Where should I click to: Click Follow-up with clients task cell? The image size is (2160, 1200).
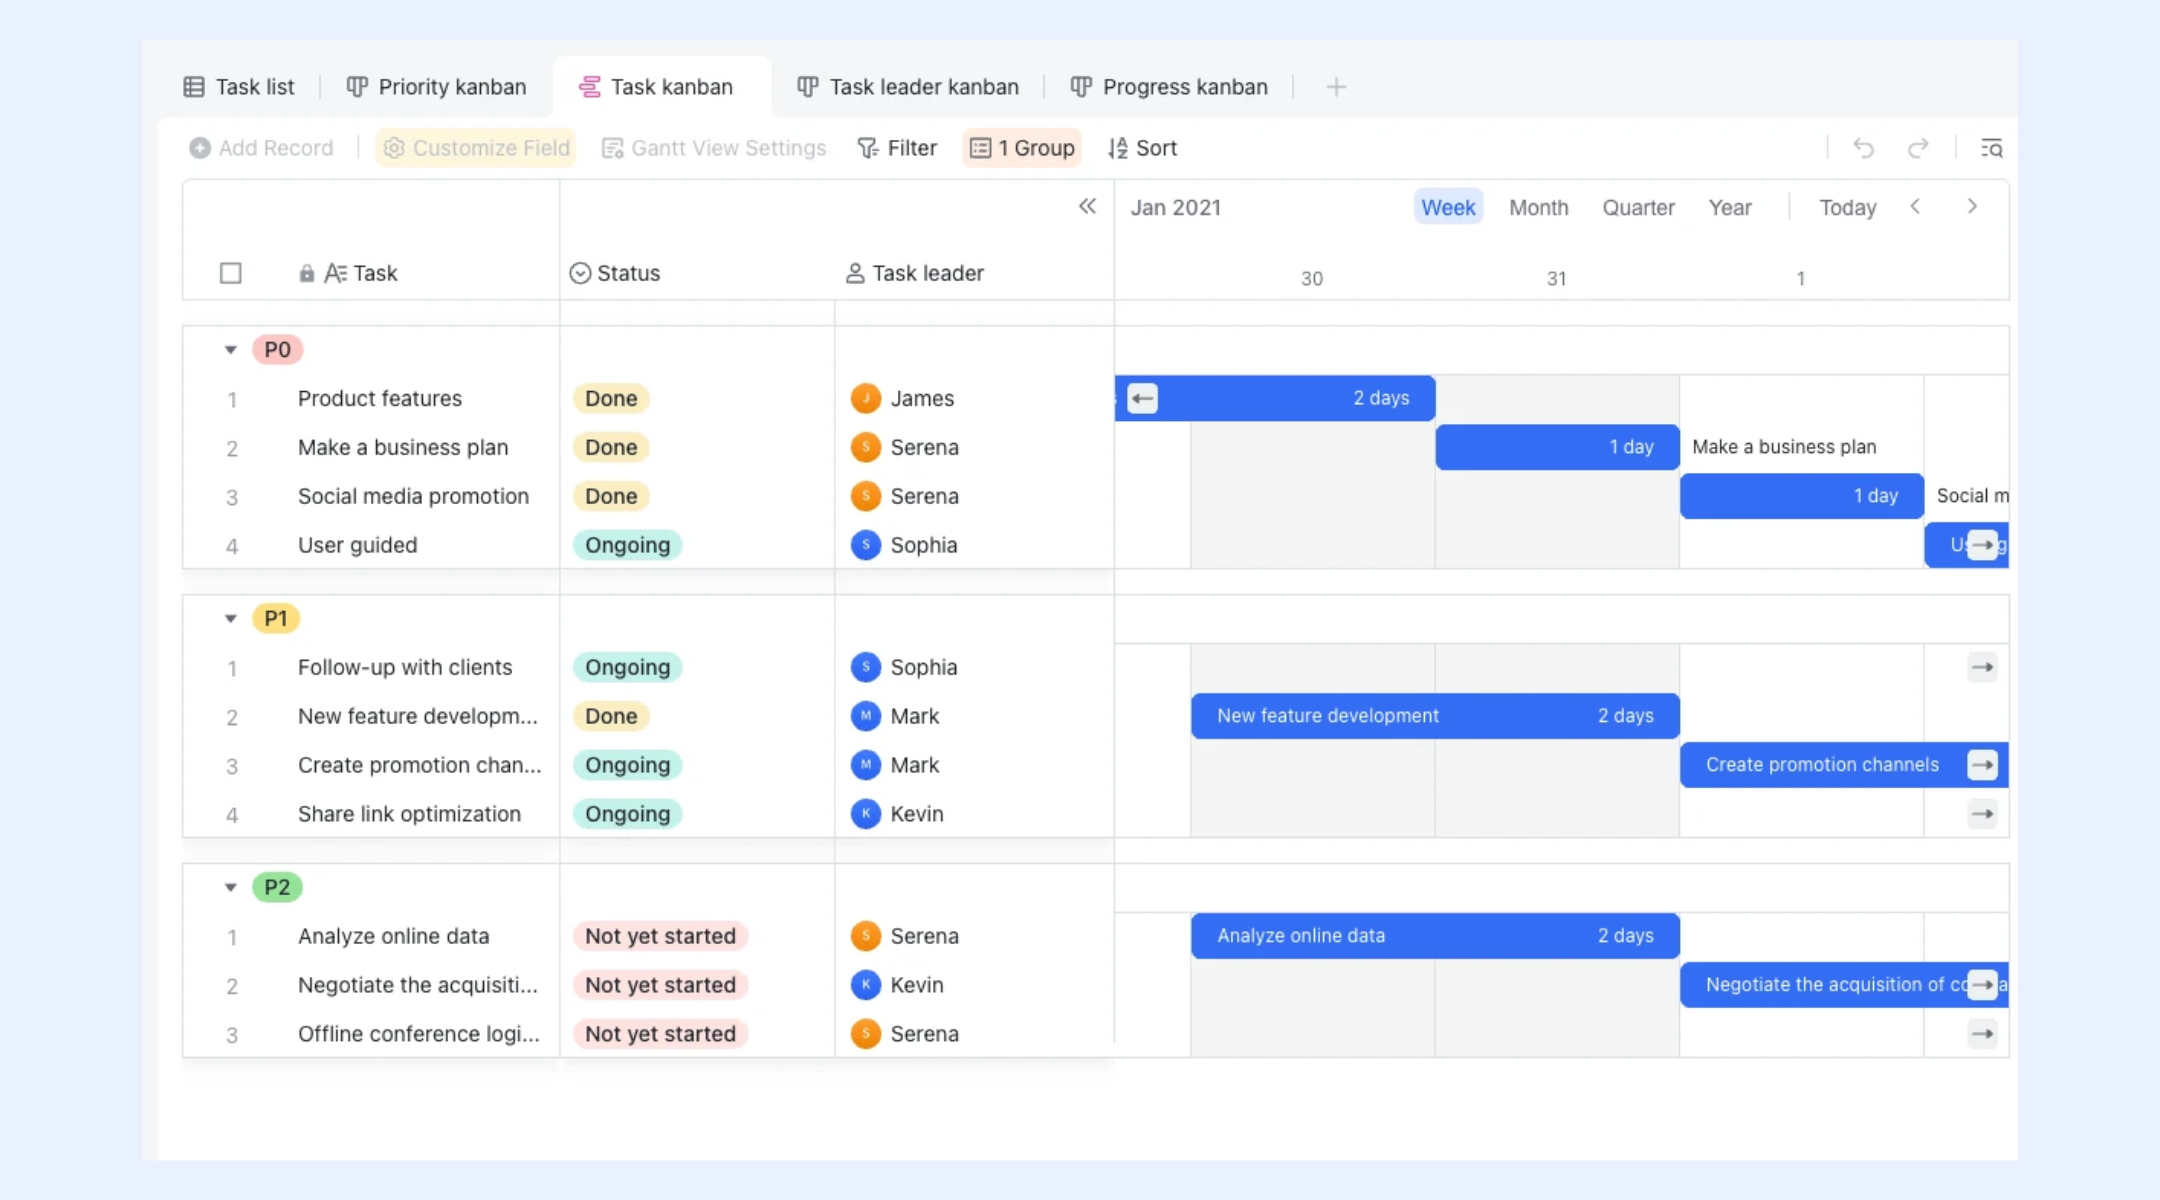pos(405,667)
